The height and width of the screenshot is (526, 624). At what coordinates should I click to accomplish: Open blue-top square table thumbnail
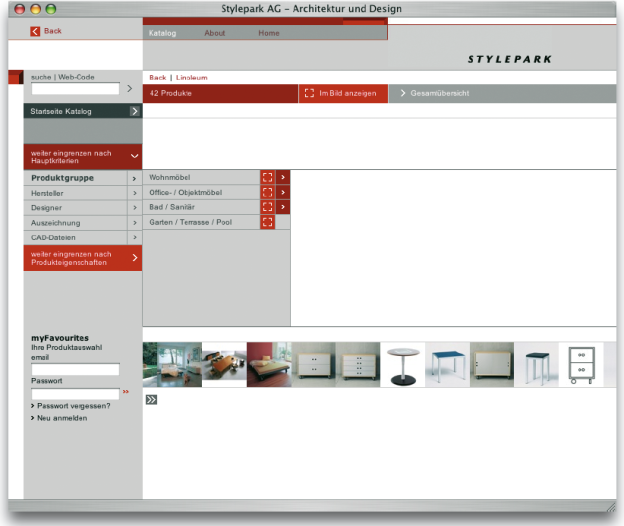click(447, 364)
